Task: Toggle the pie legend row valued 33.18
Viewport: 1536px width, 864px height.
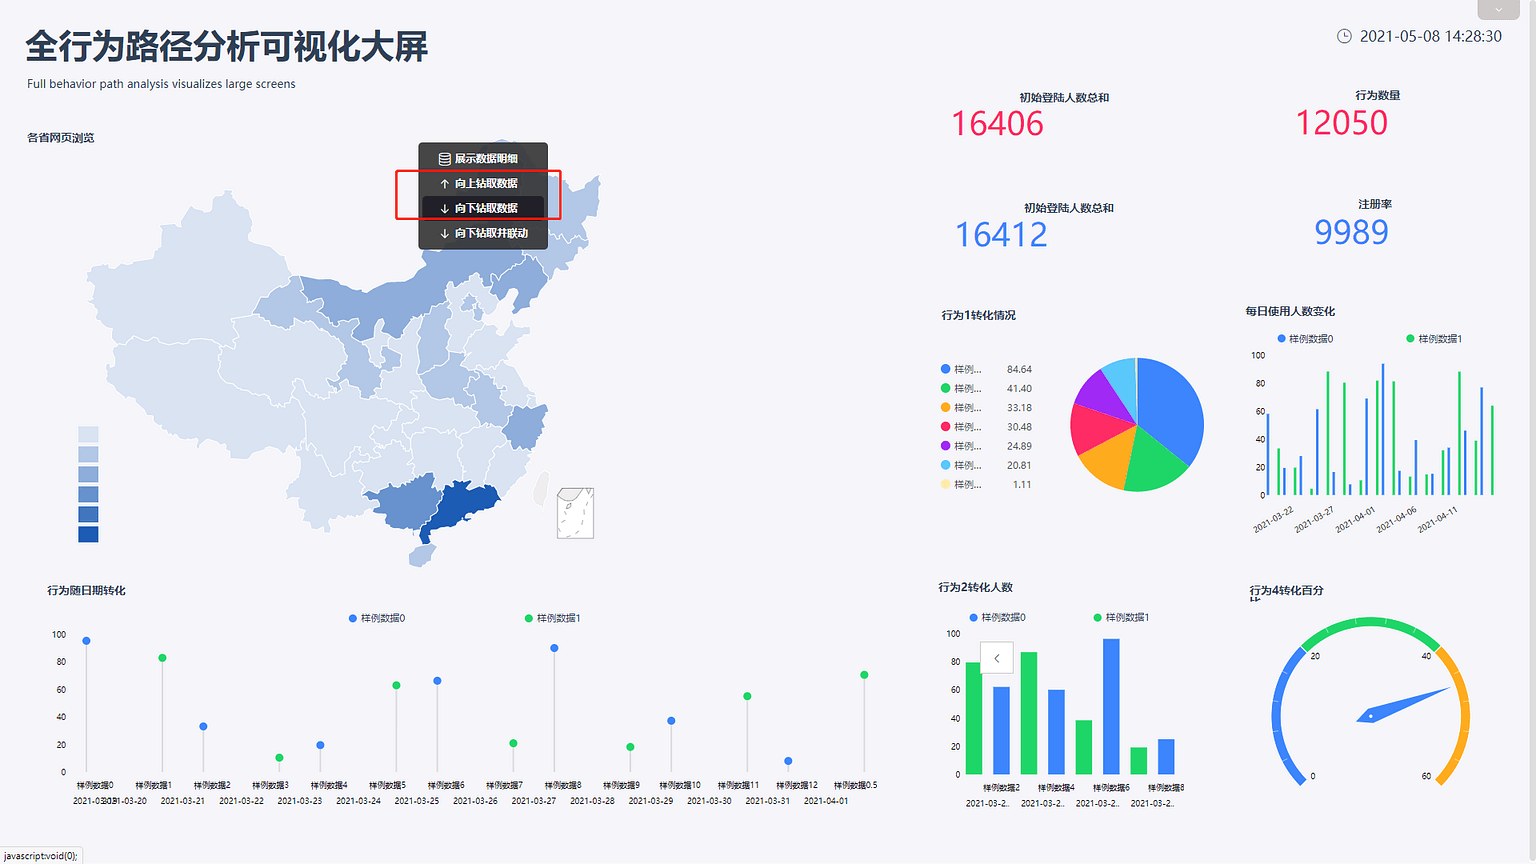Action: pos(986,407)
